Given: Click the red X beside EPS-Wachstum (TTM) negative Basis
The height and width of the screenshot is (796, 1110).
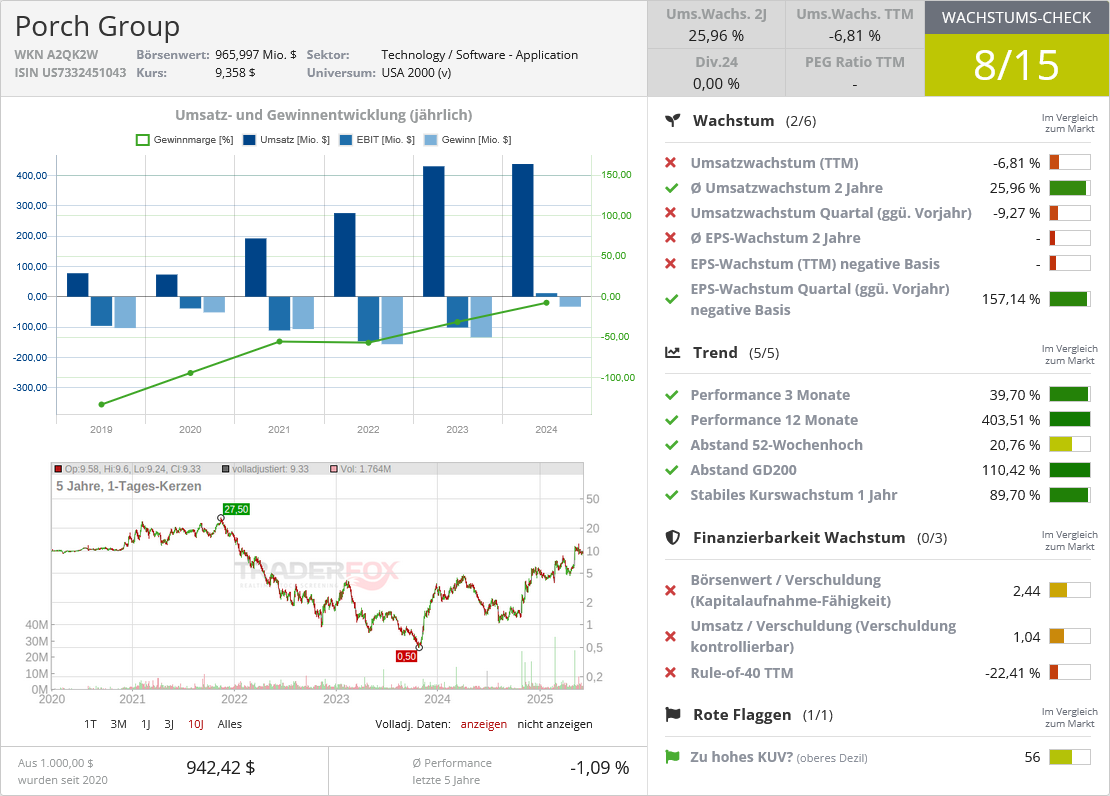Looking at the screenshot, I should (x=671, y=264).
